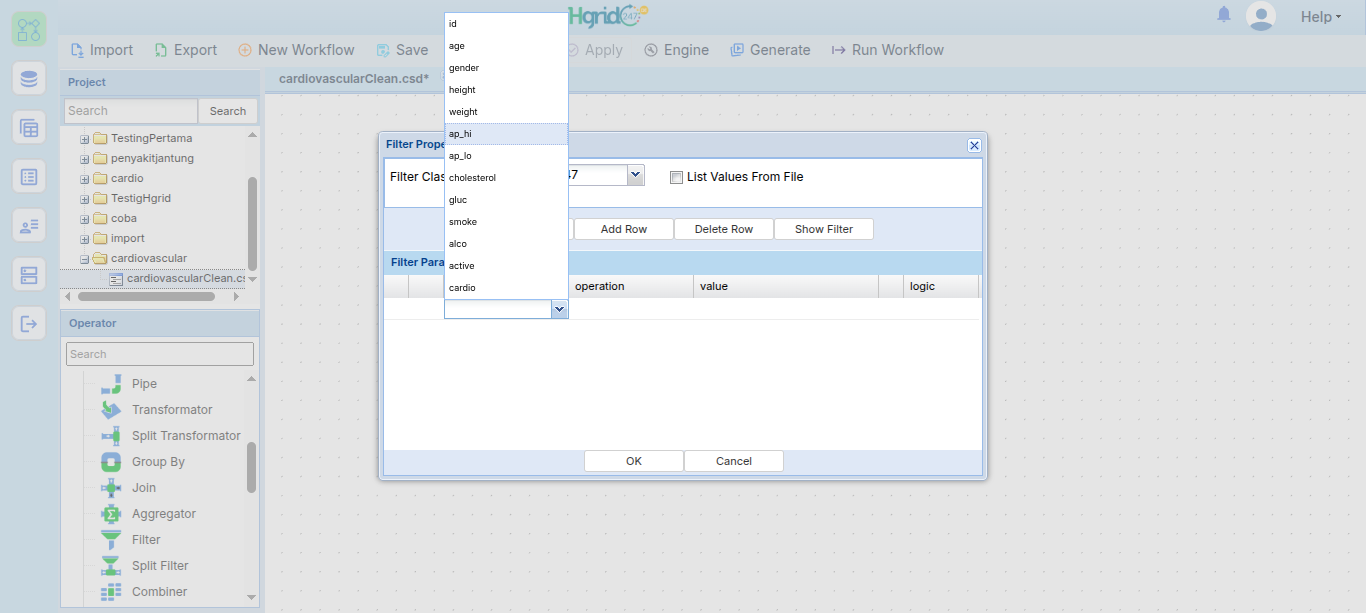
Task: Open the workflow designer sidebar icon
Action: coord(29,29)
